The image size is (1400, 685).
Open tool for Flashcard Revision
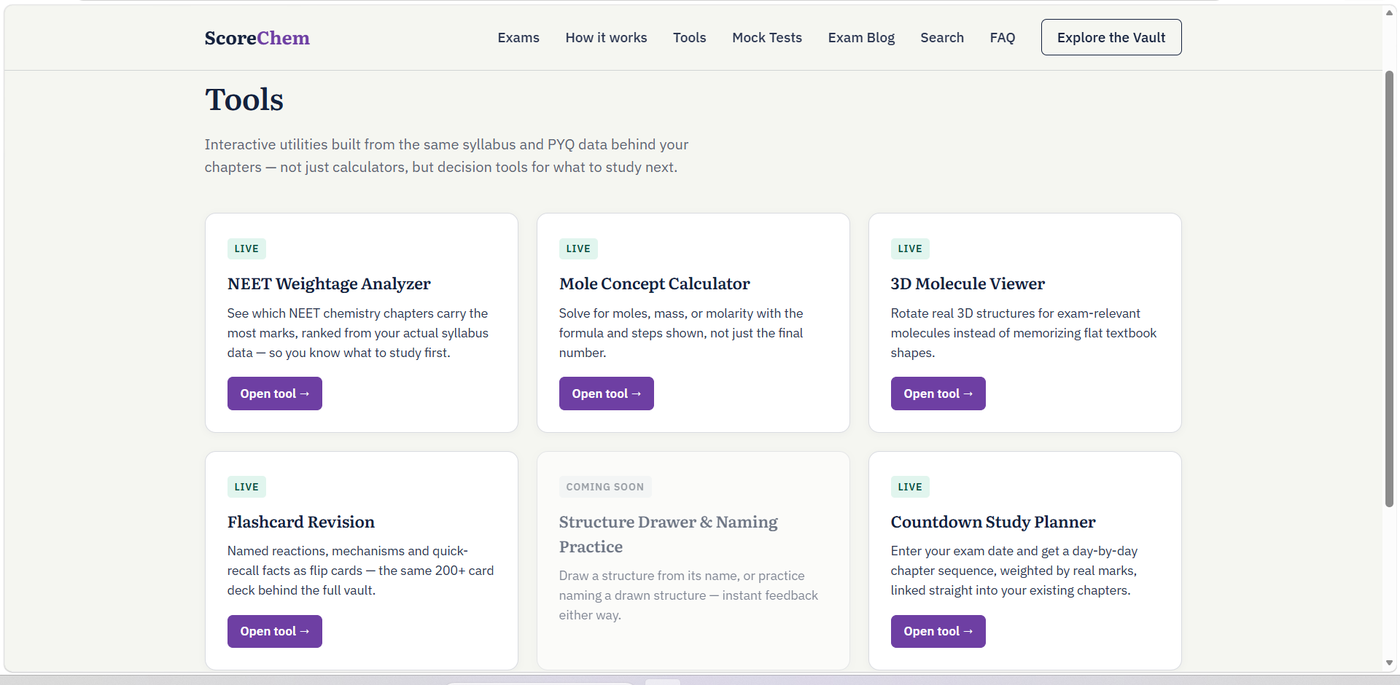(275, 632)
